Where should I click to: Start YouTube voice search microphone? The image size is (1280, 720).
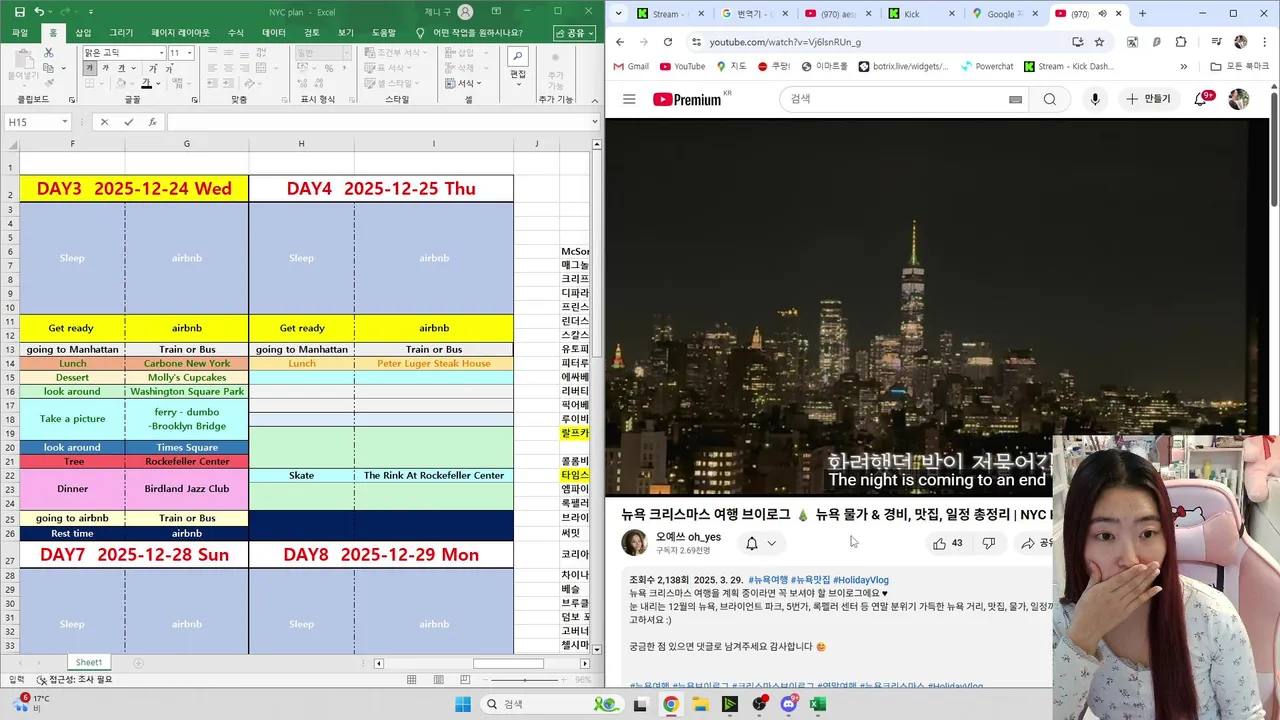(1095, 99)
